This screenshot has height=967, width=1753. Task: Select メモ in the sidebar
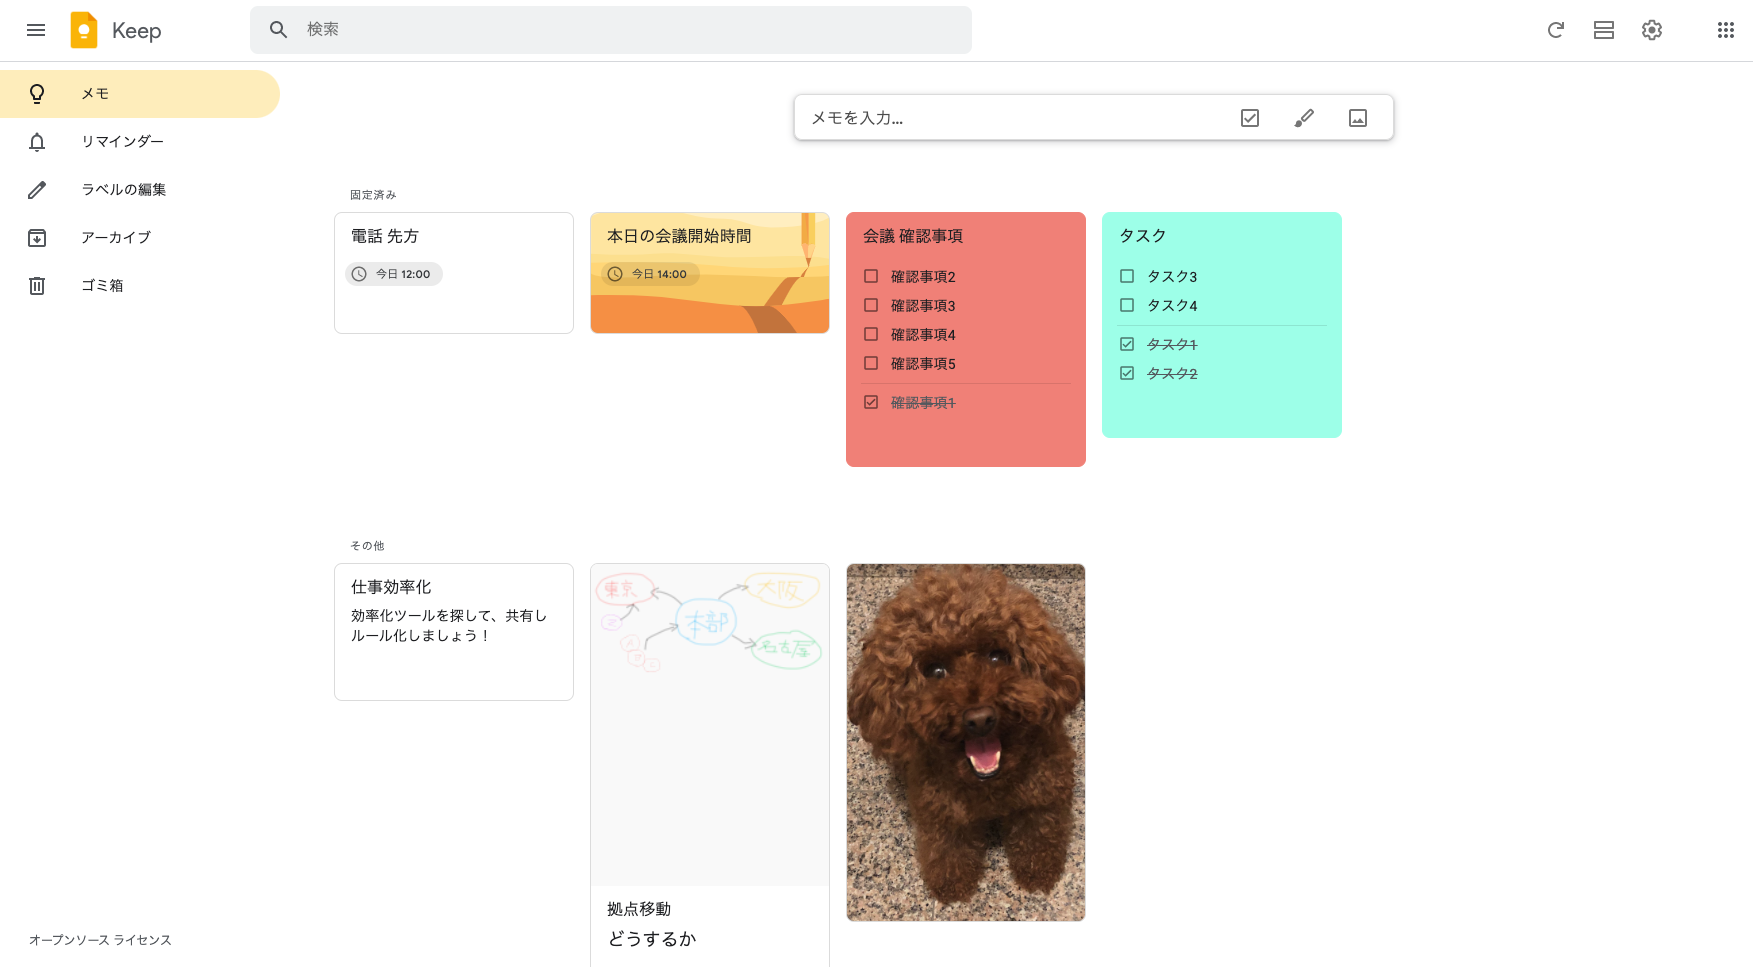pos(140,94)
